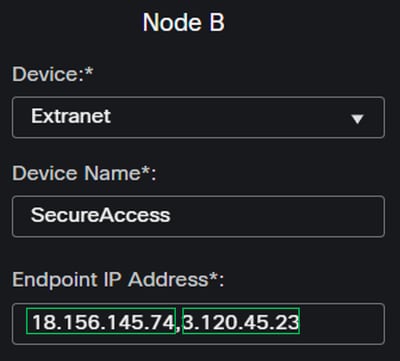This screenshot has height=361, width=400.
Task: Select the Extranet combo box
Action: (198, 117)
